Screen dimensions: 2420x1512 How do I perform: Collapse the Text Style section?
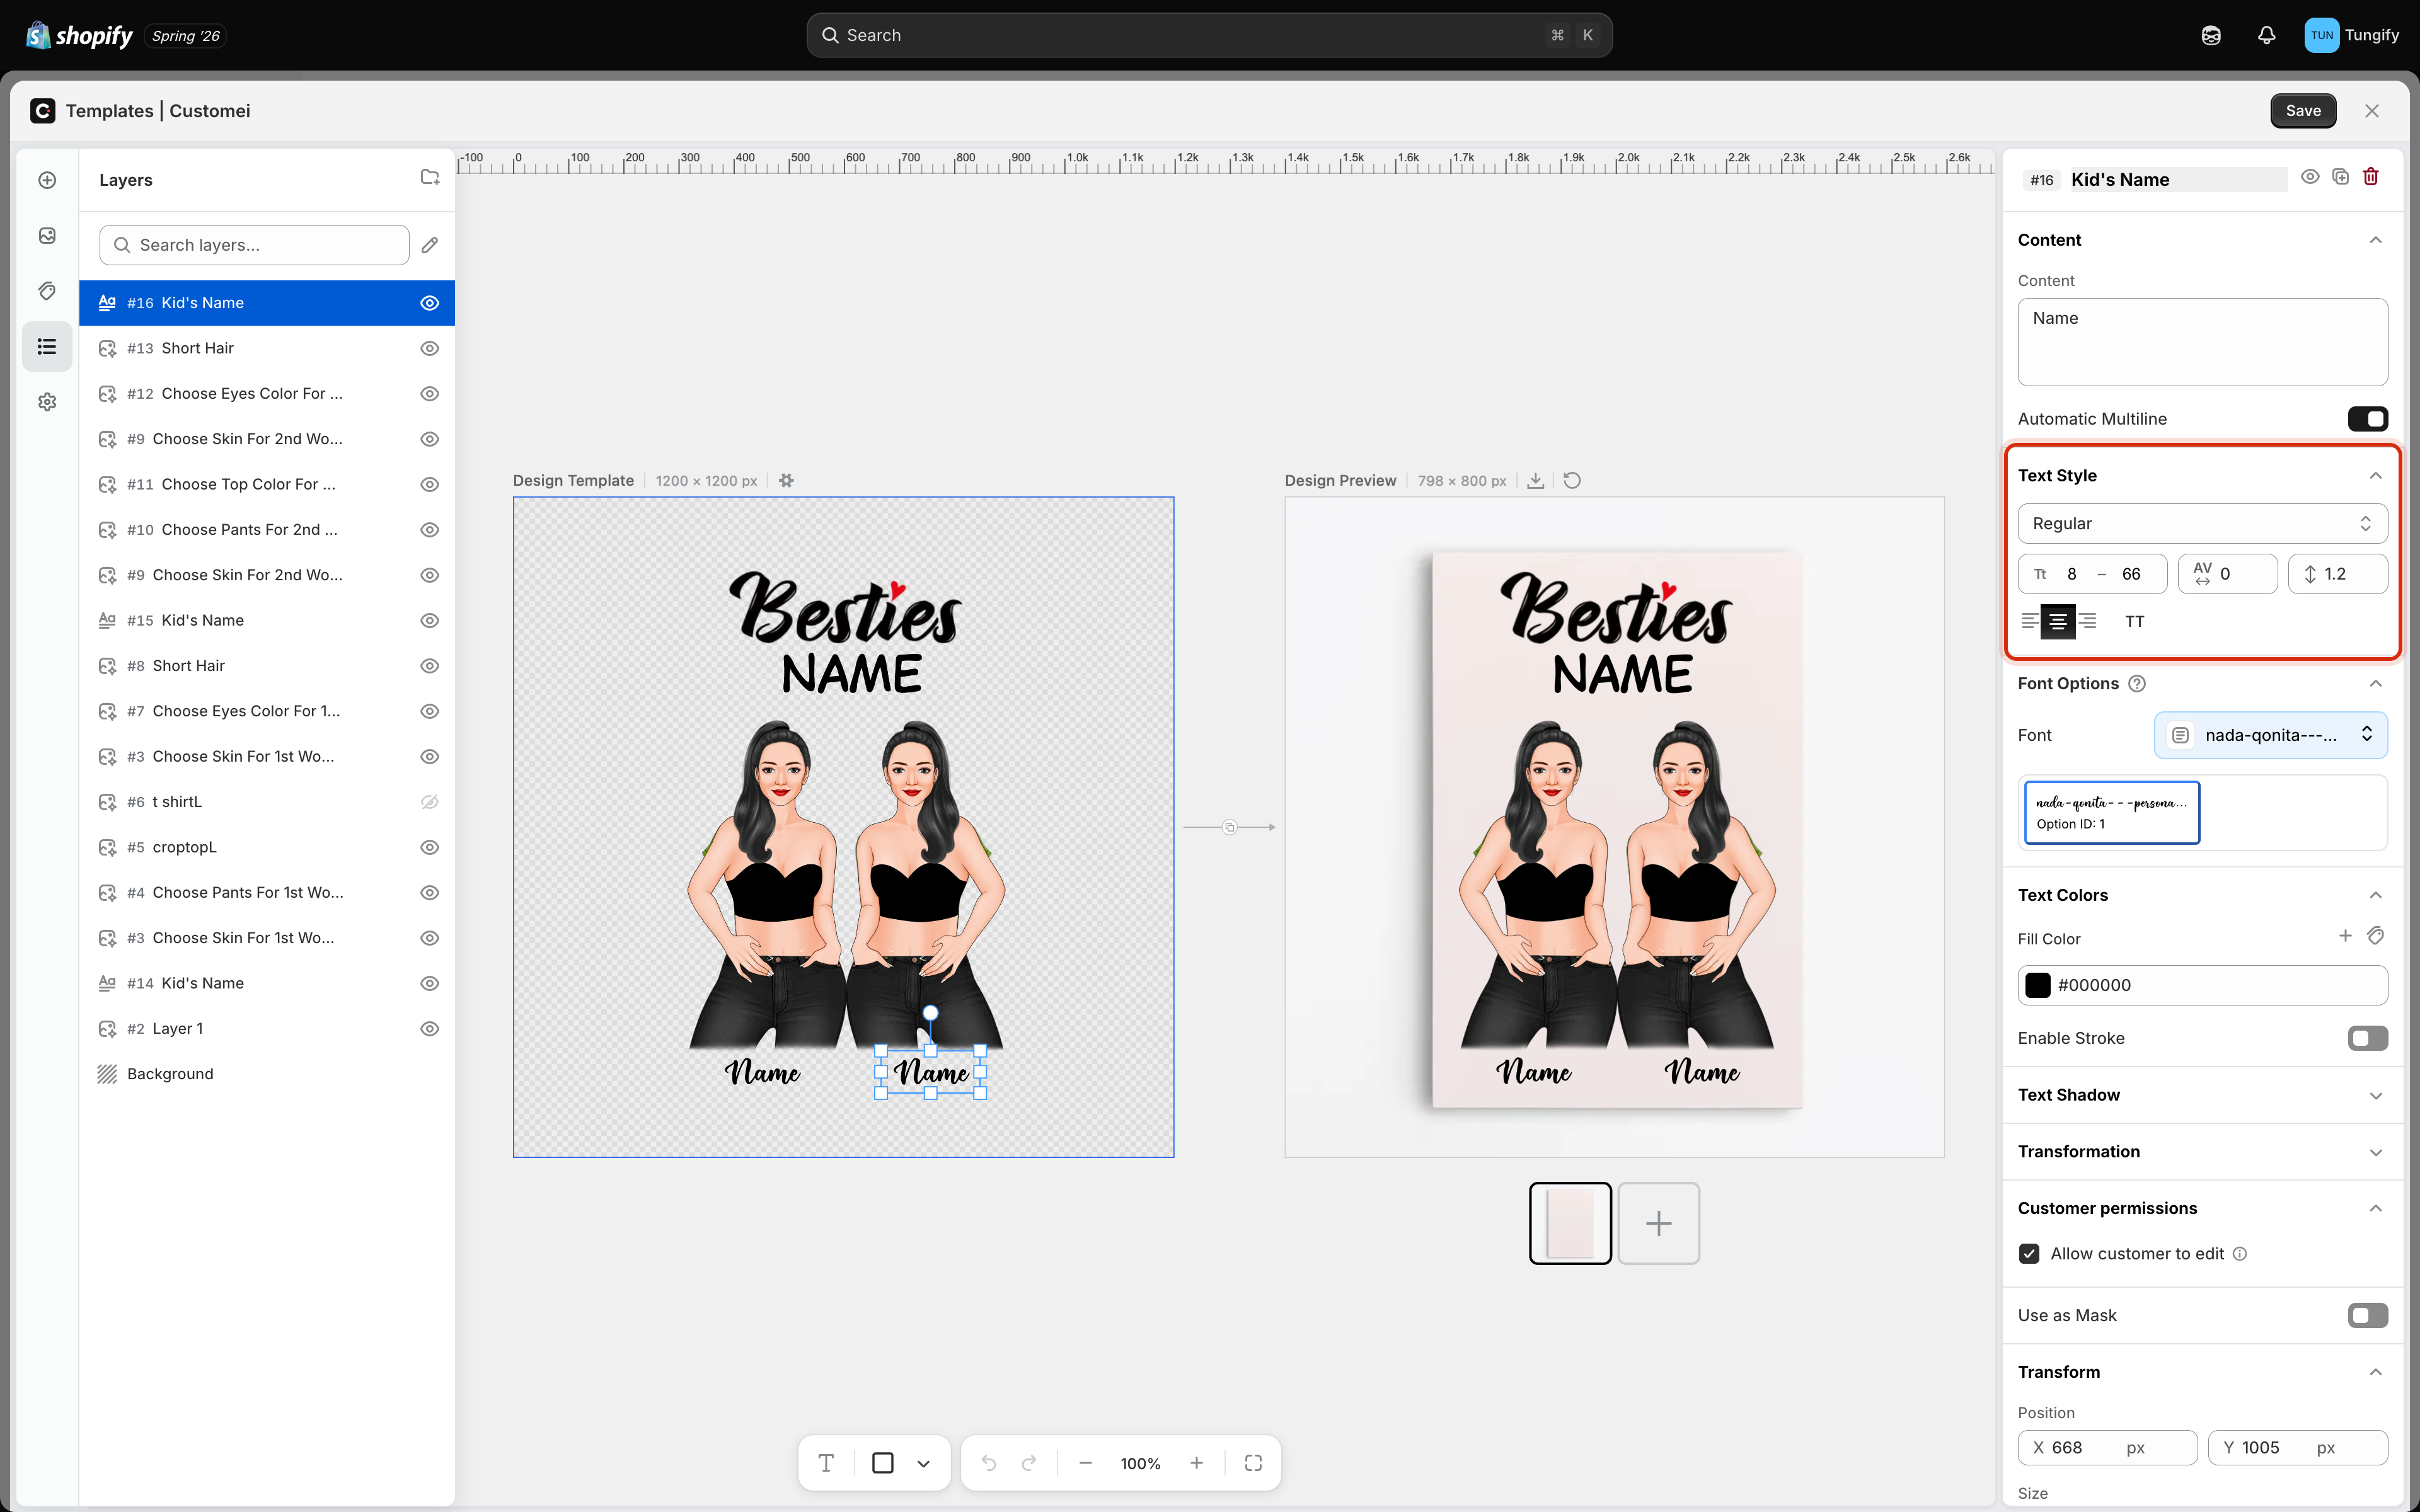2376,476
